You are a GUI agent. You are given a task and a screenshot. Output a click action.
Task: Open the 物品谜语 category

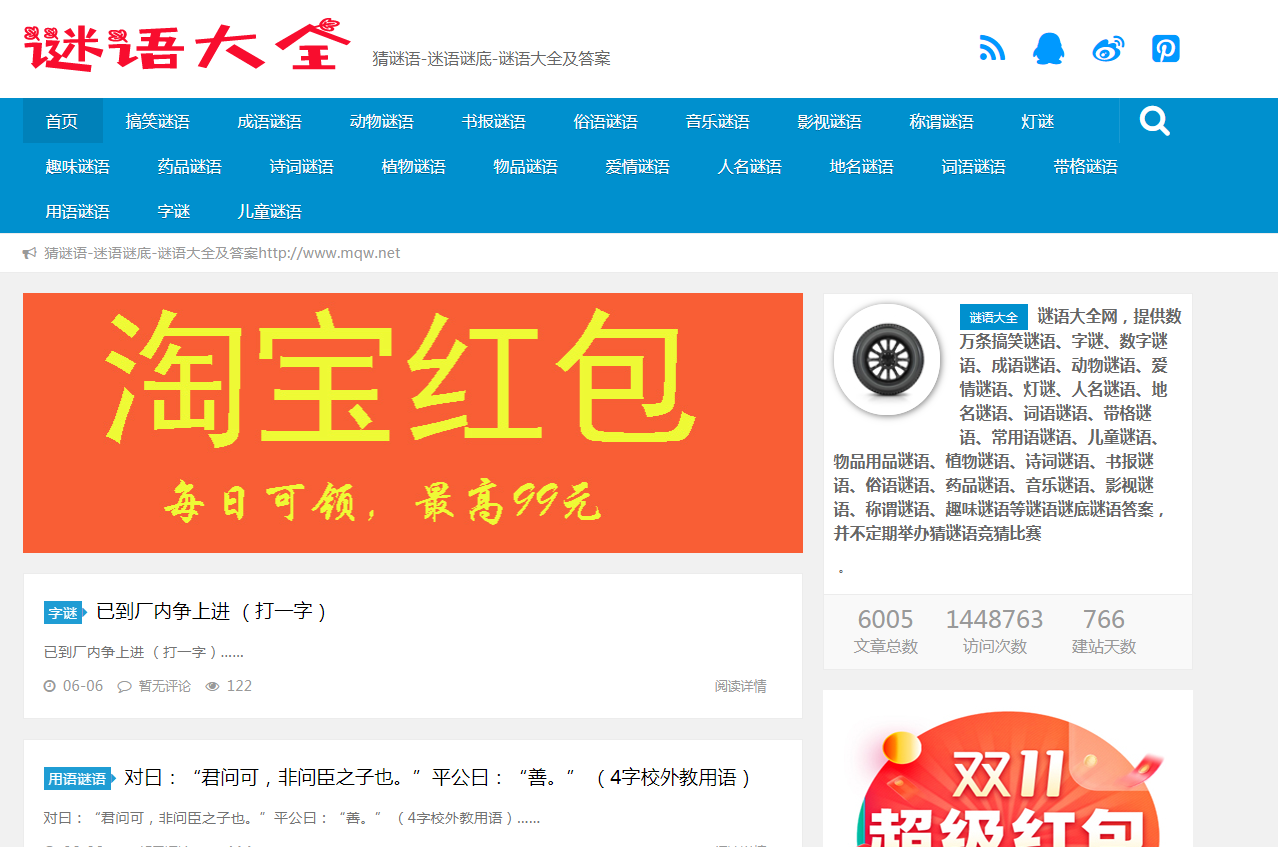[x=525, y=166]
